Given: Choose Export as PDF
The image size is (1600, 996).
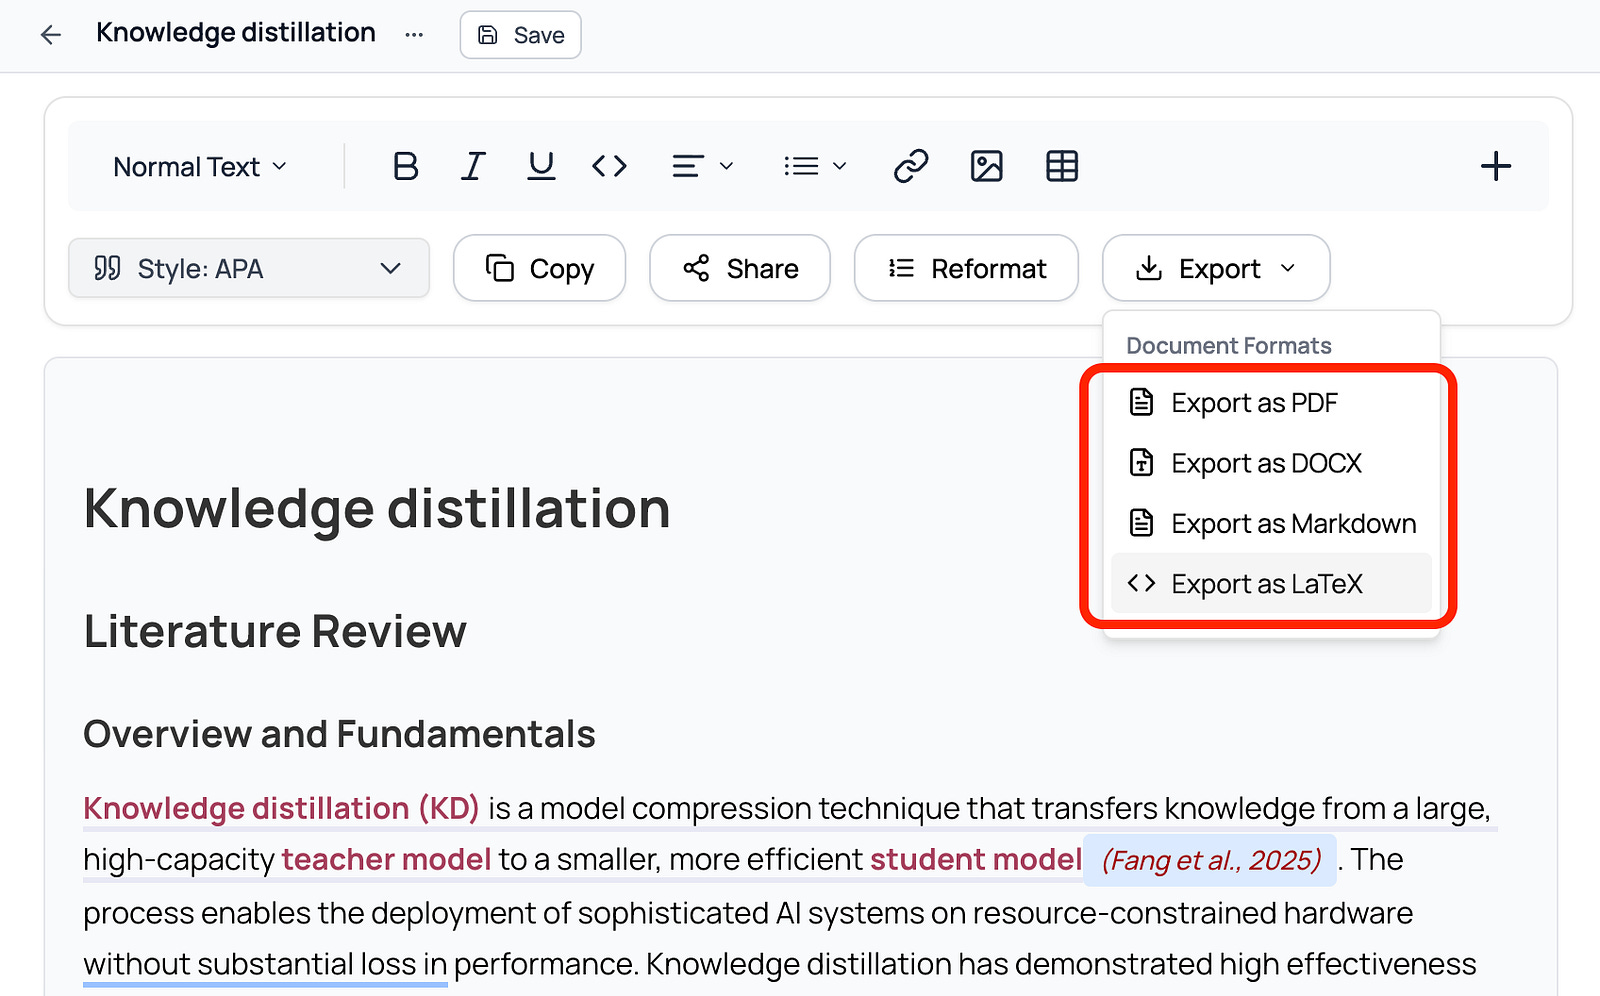Looking at the screenshot, I should coord(1271,403).
